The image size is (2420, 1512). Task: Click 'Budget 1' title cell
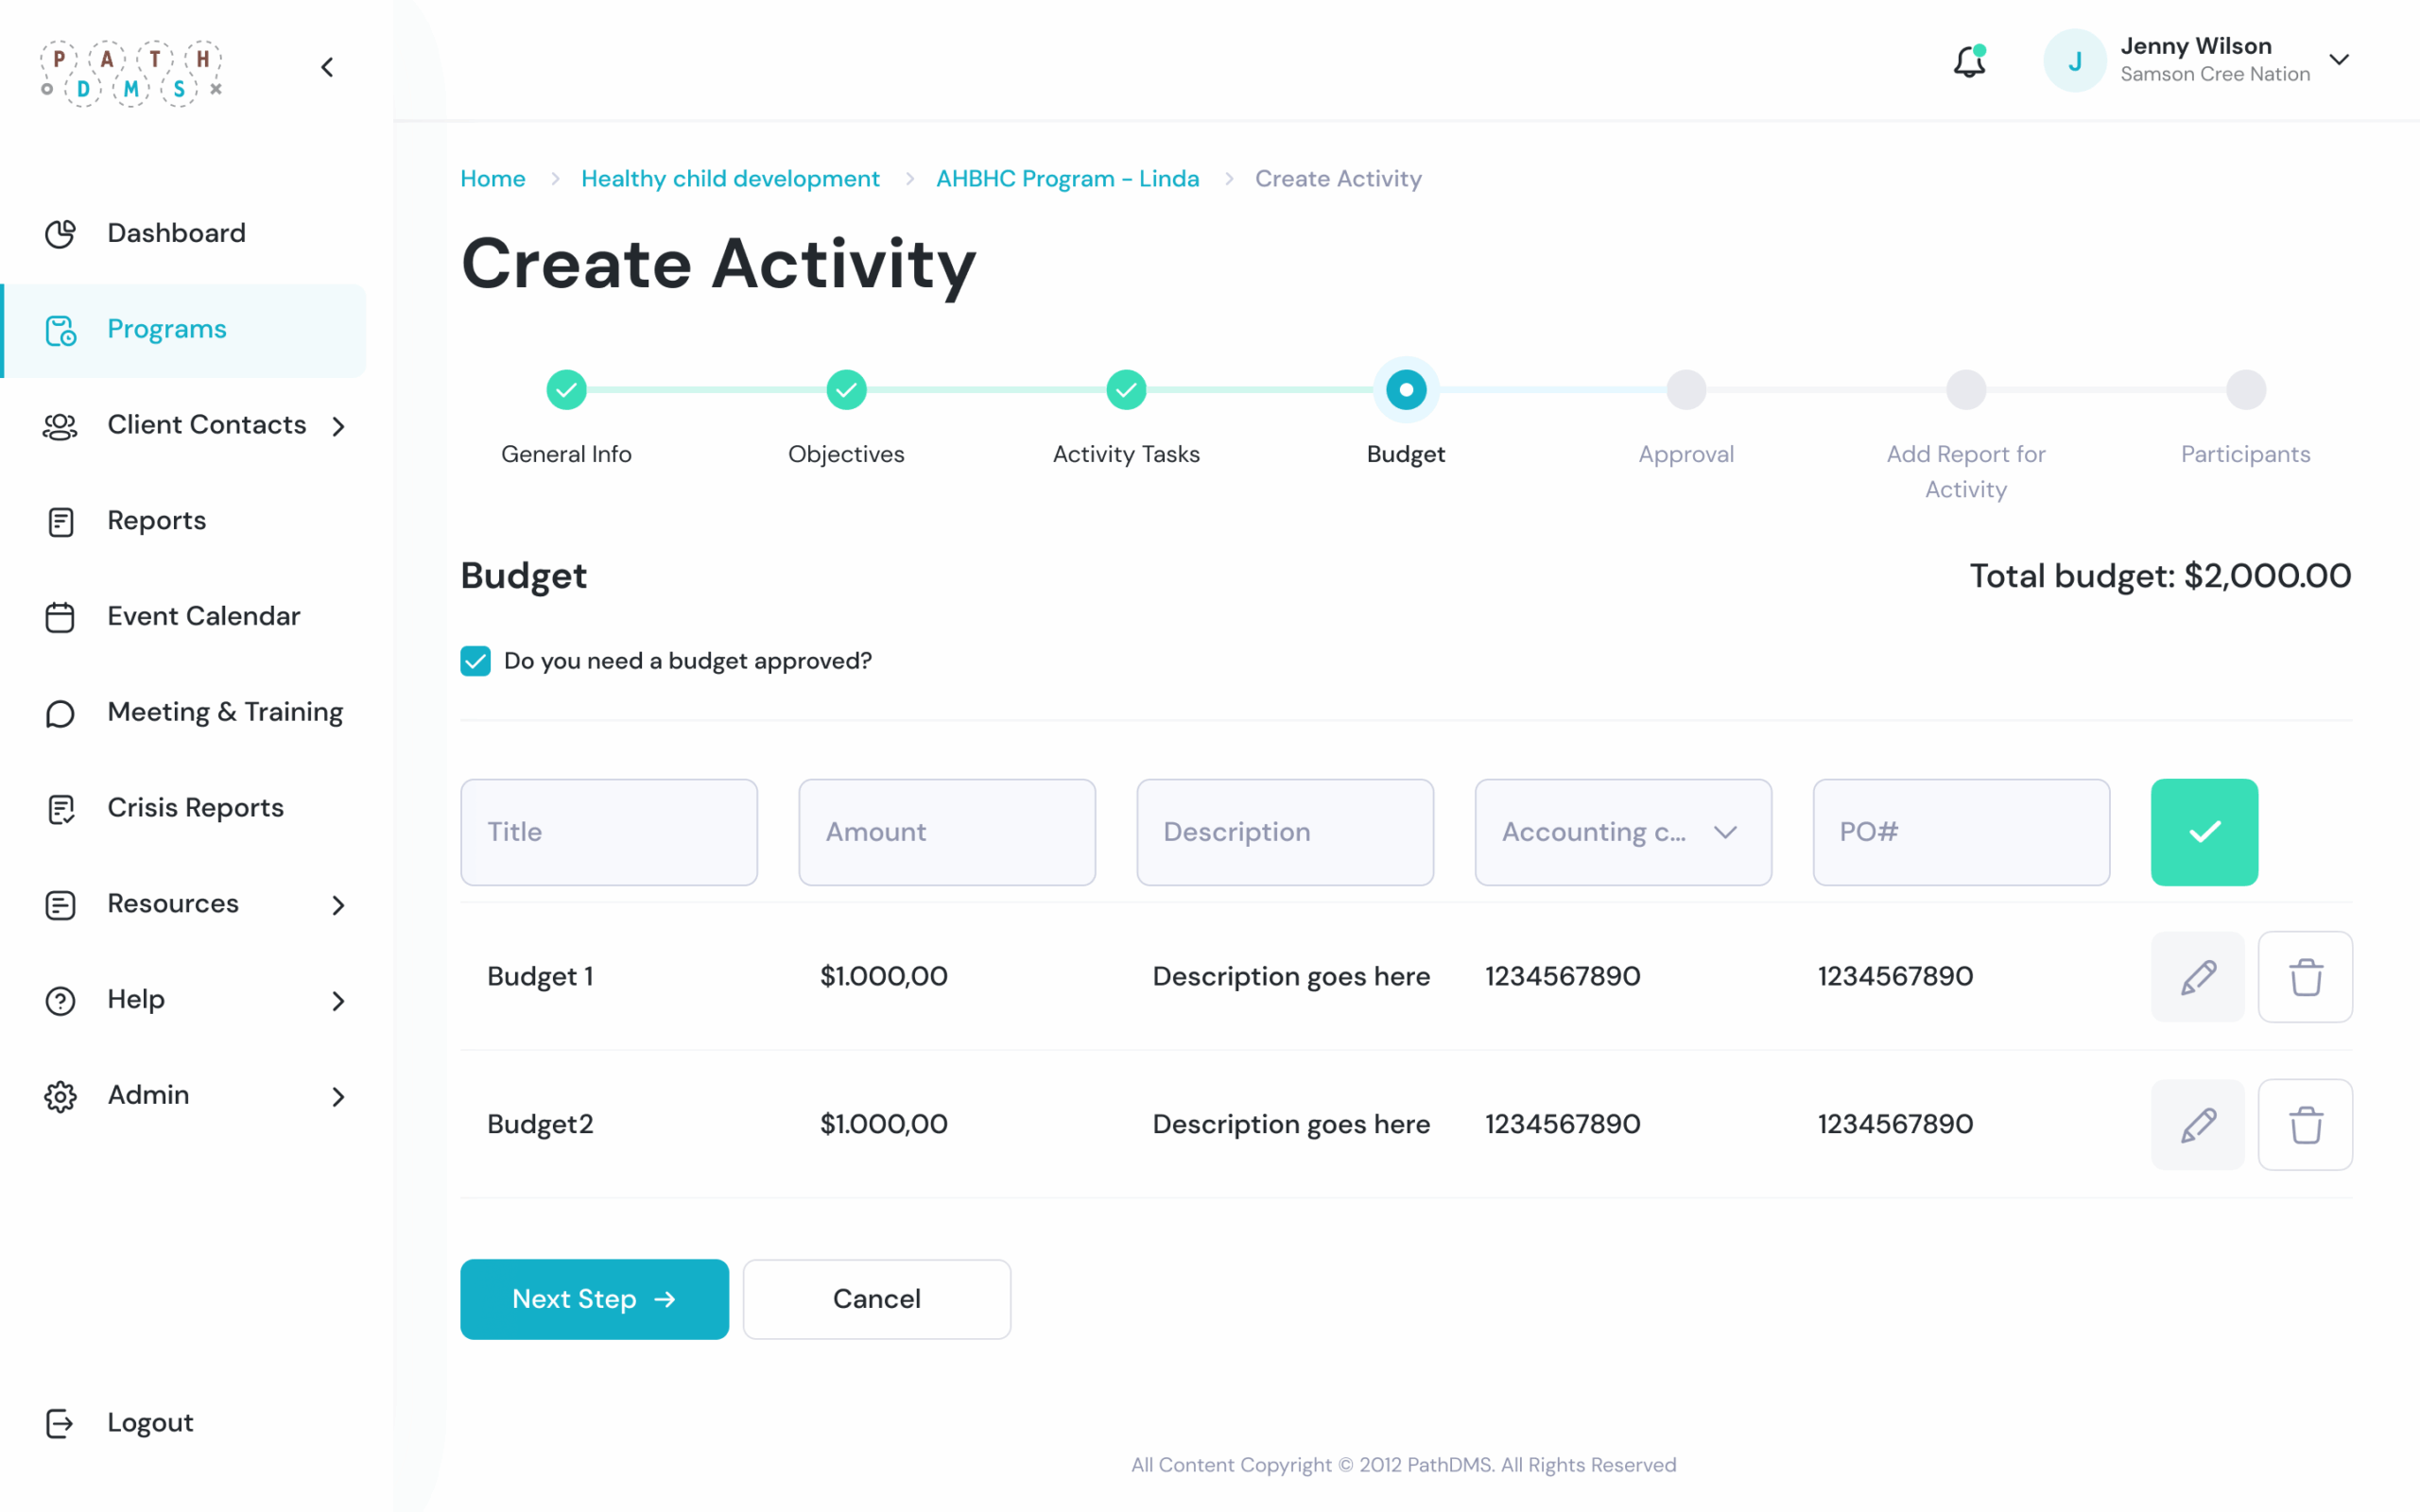(540, 976)
